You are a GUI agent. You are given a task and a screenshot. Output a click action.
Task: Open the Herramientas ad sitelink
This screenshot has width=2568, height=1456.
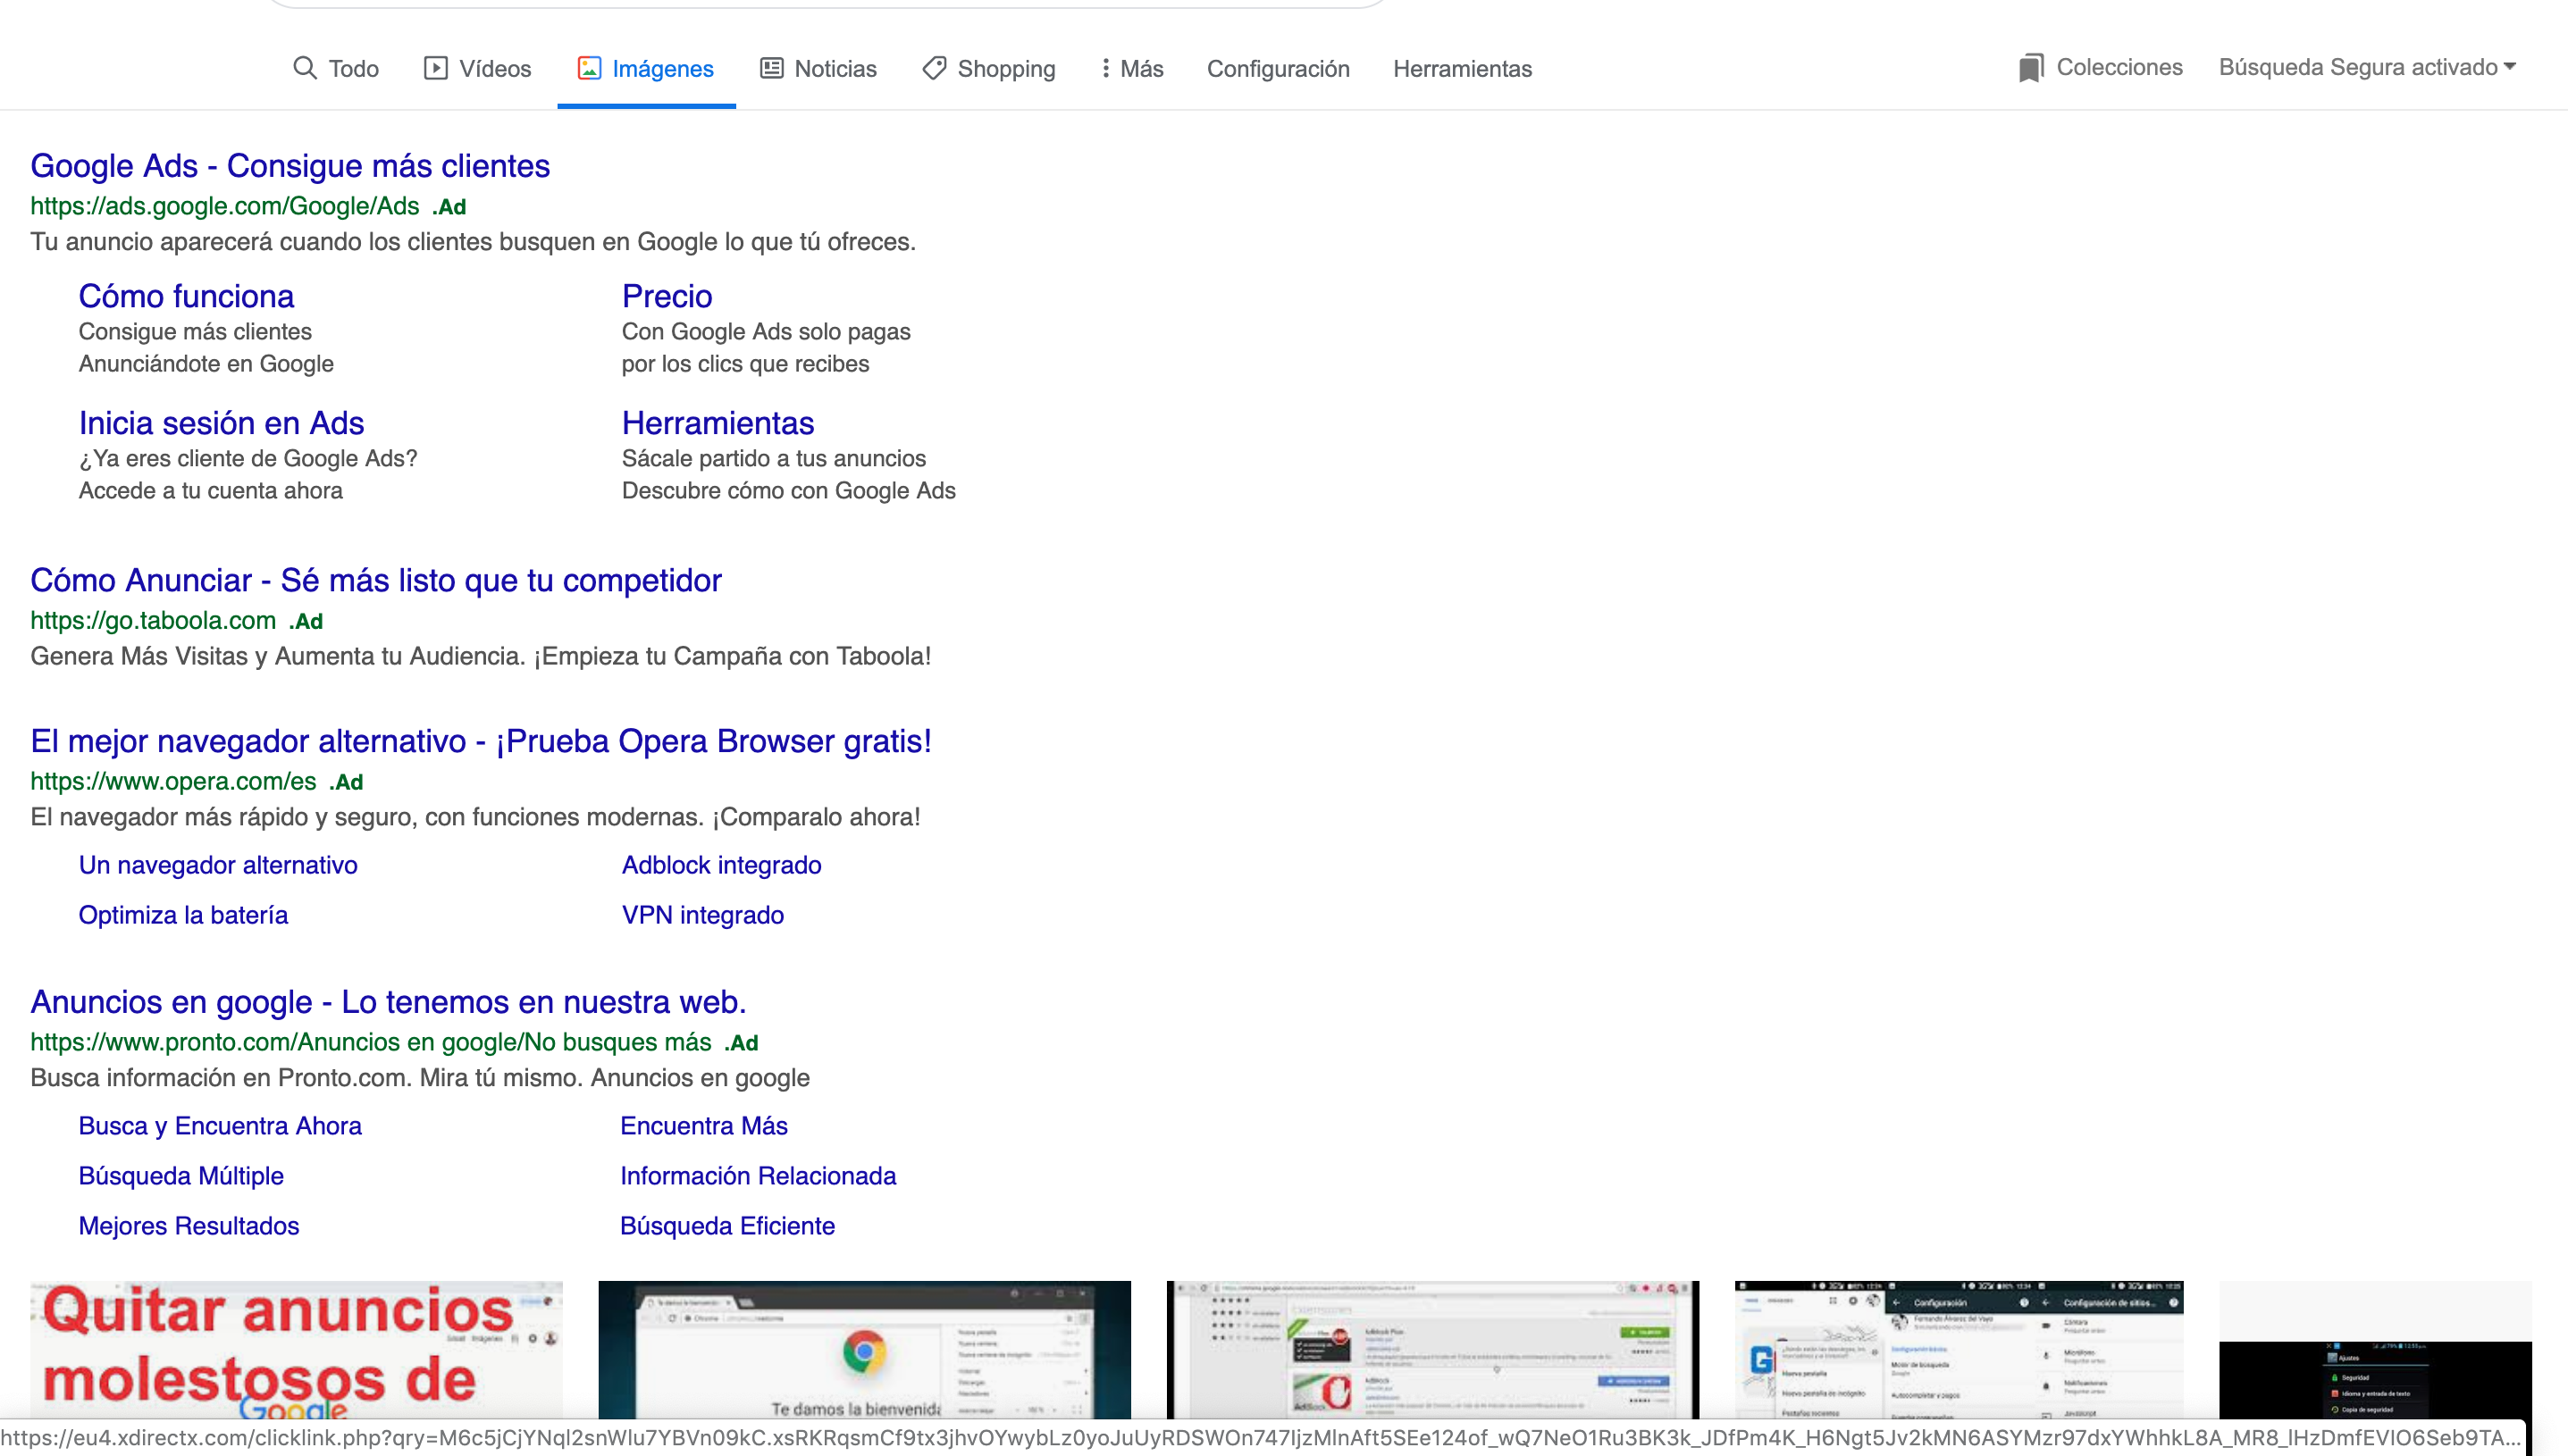718,423
